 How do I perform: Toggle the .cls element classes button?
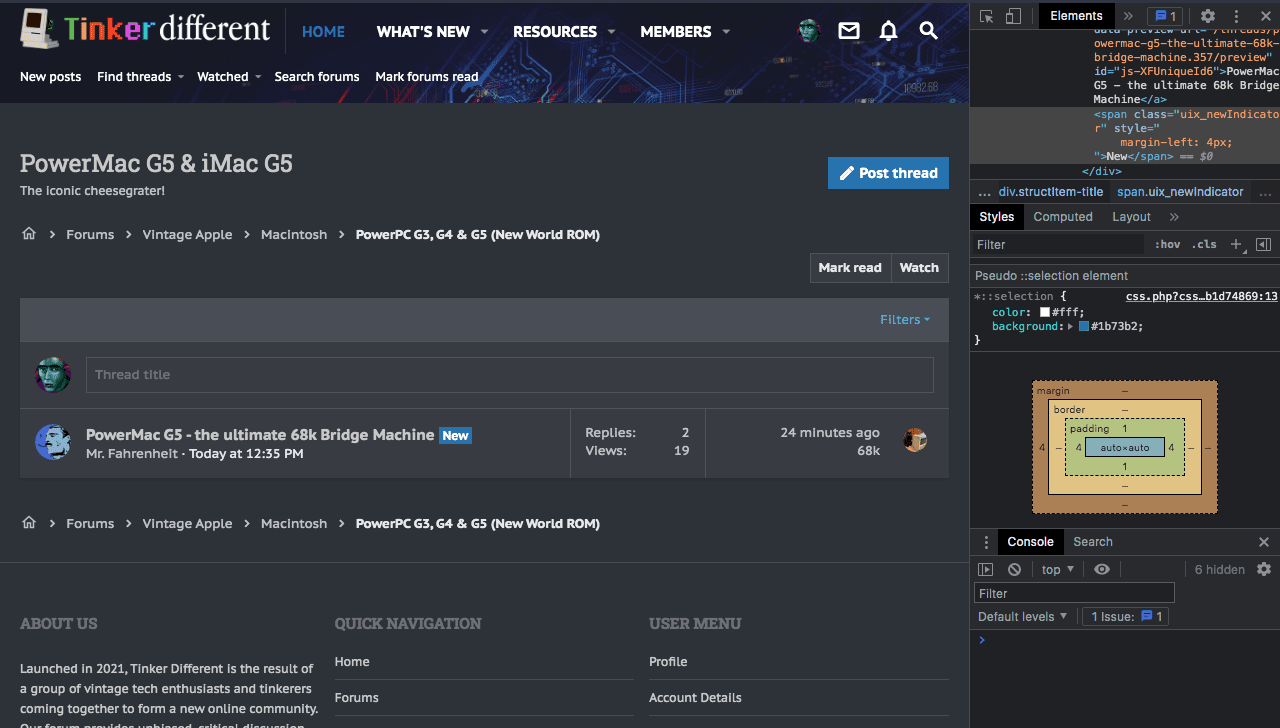[x=1206, y=244]
